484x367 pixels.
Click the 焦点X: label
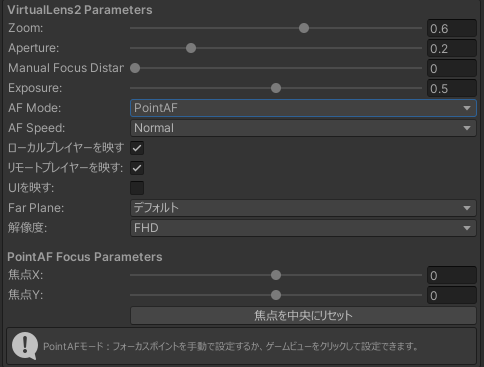[25, 275]
